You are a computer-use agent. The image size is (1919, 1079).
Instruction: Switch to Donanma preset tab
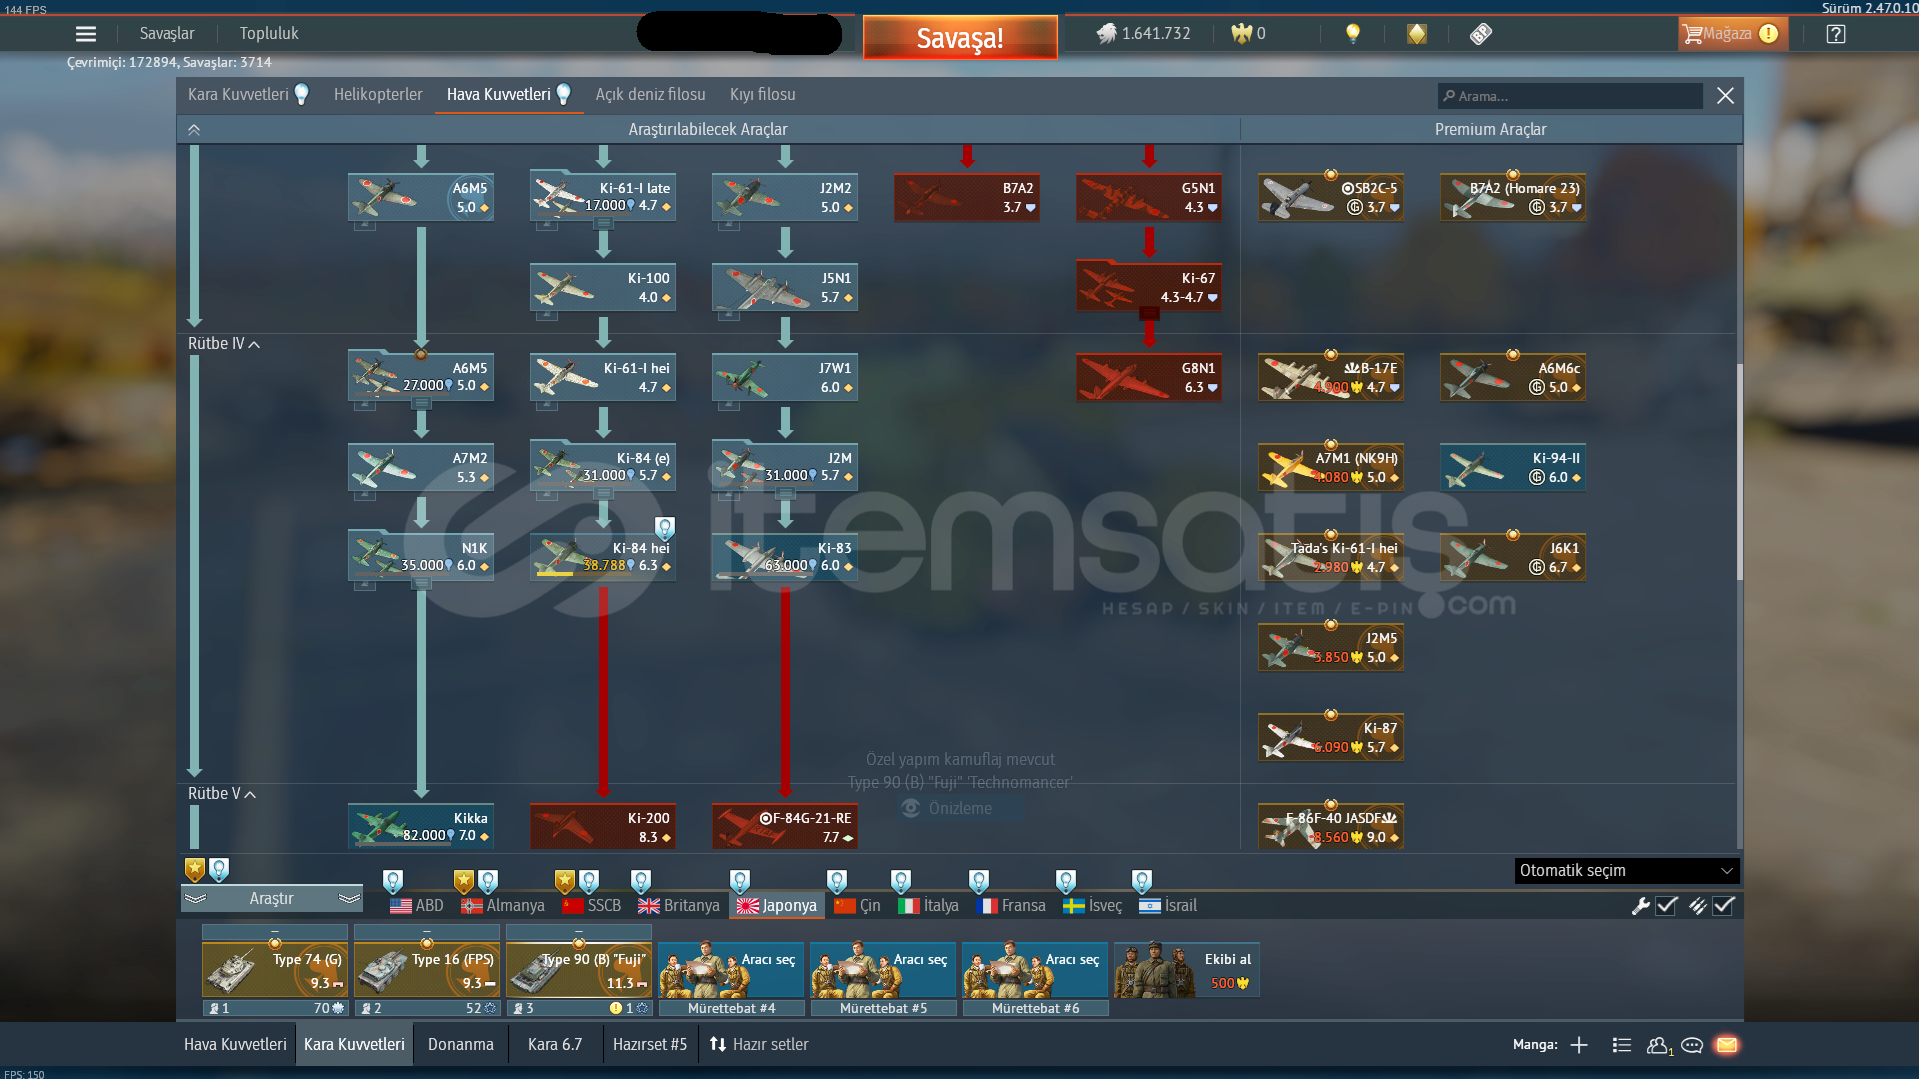(x=461, y=1045)
